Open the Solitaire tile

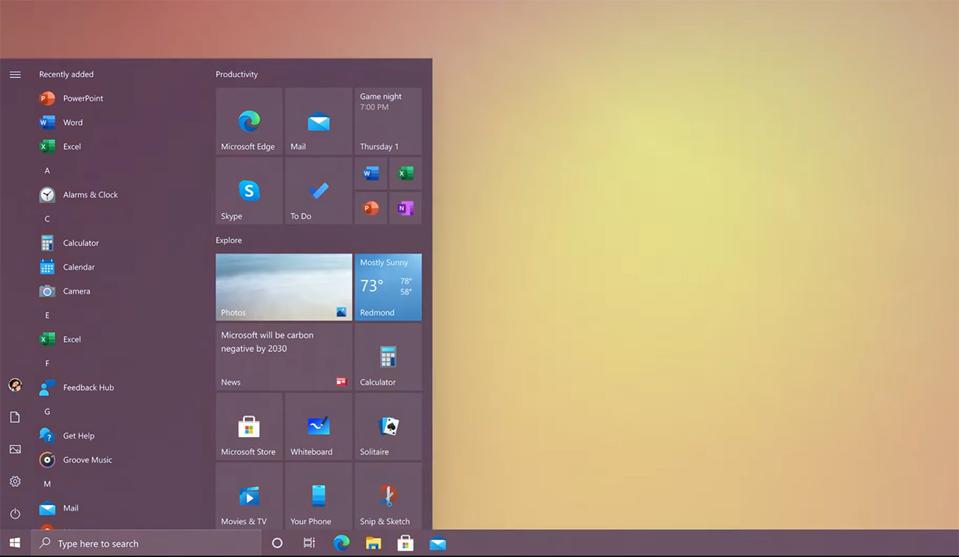pos(388,427)
